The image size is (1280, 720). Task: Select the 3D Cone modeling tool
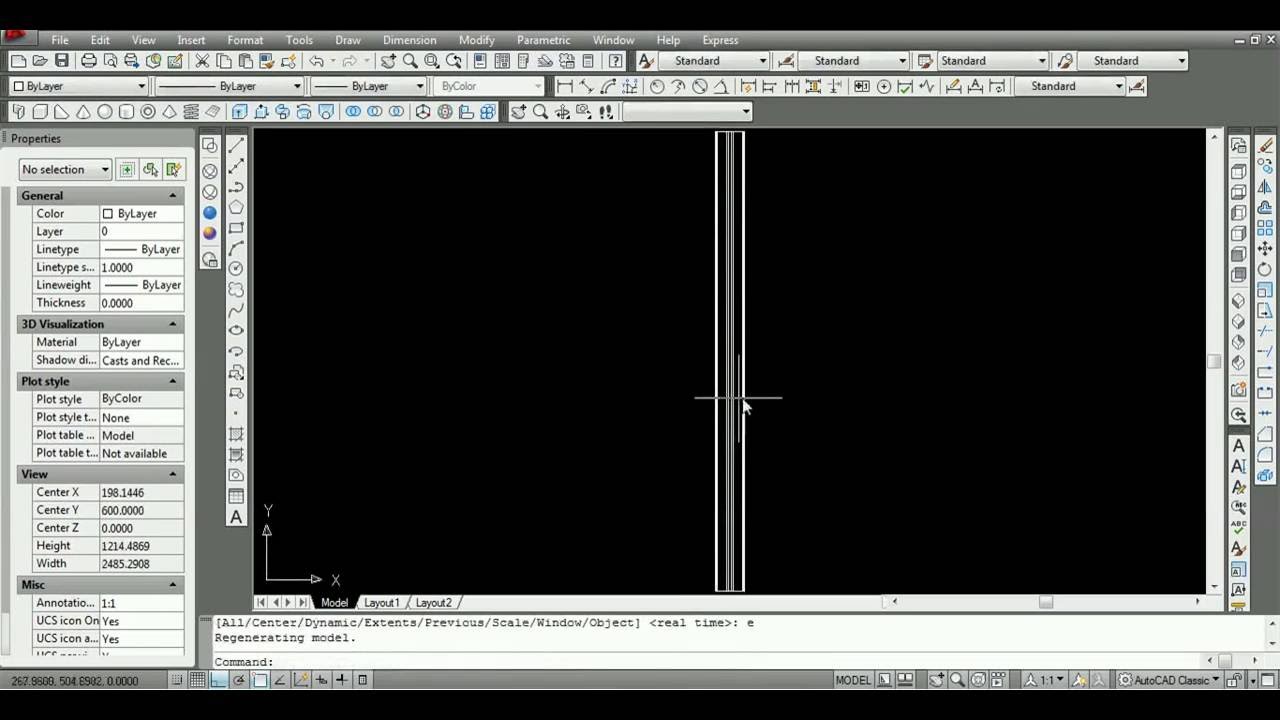point(83,112)
